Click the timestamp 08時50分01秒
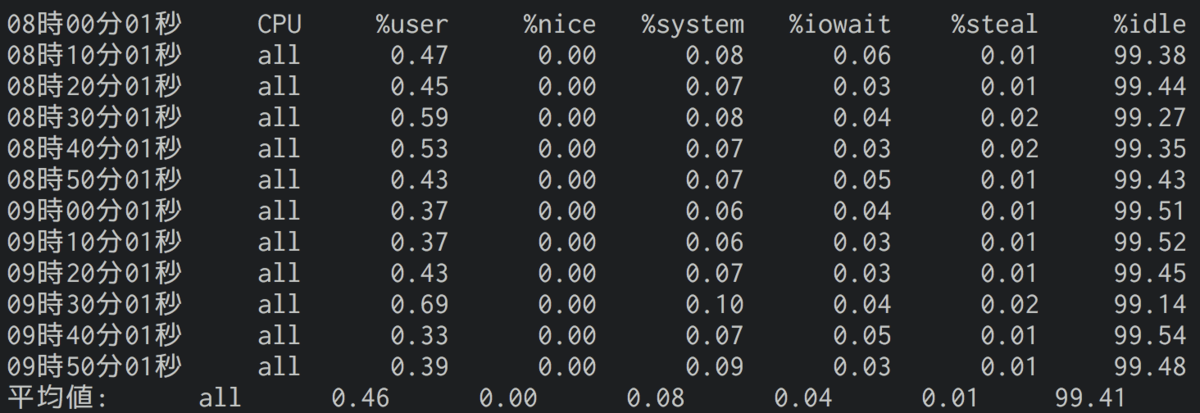Screen dimensions: 1200x413 [94, 180]
